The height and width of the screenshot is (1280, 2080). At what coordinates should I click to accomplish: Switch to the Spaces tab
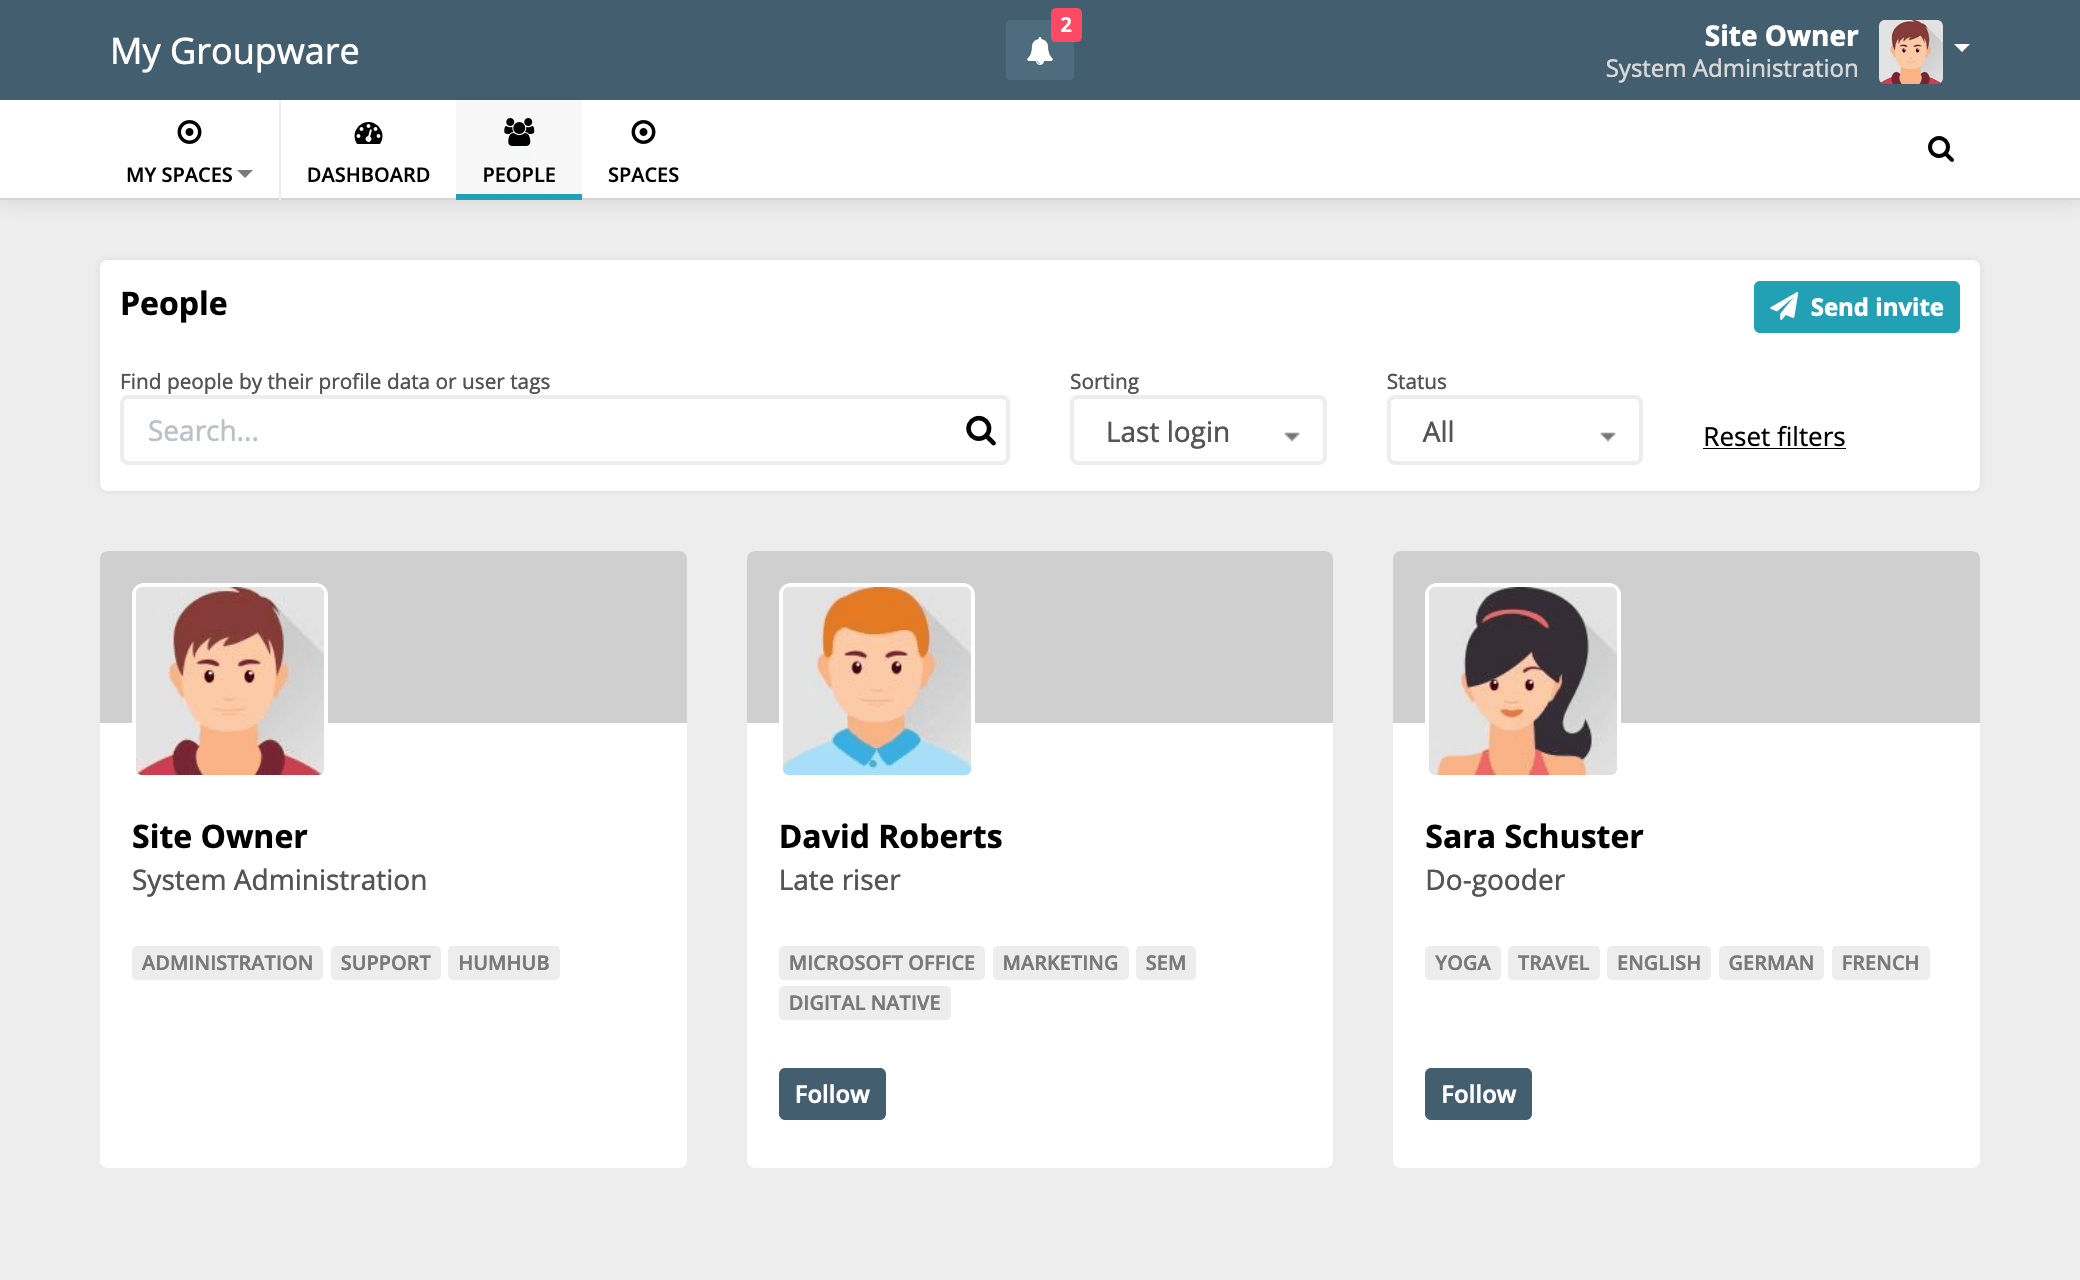pos(643,174)
